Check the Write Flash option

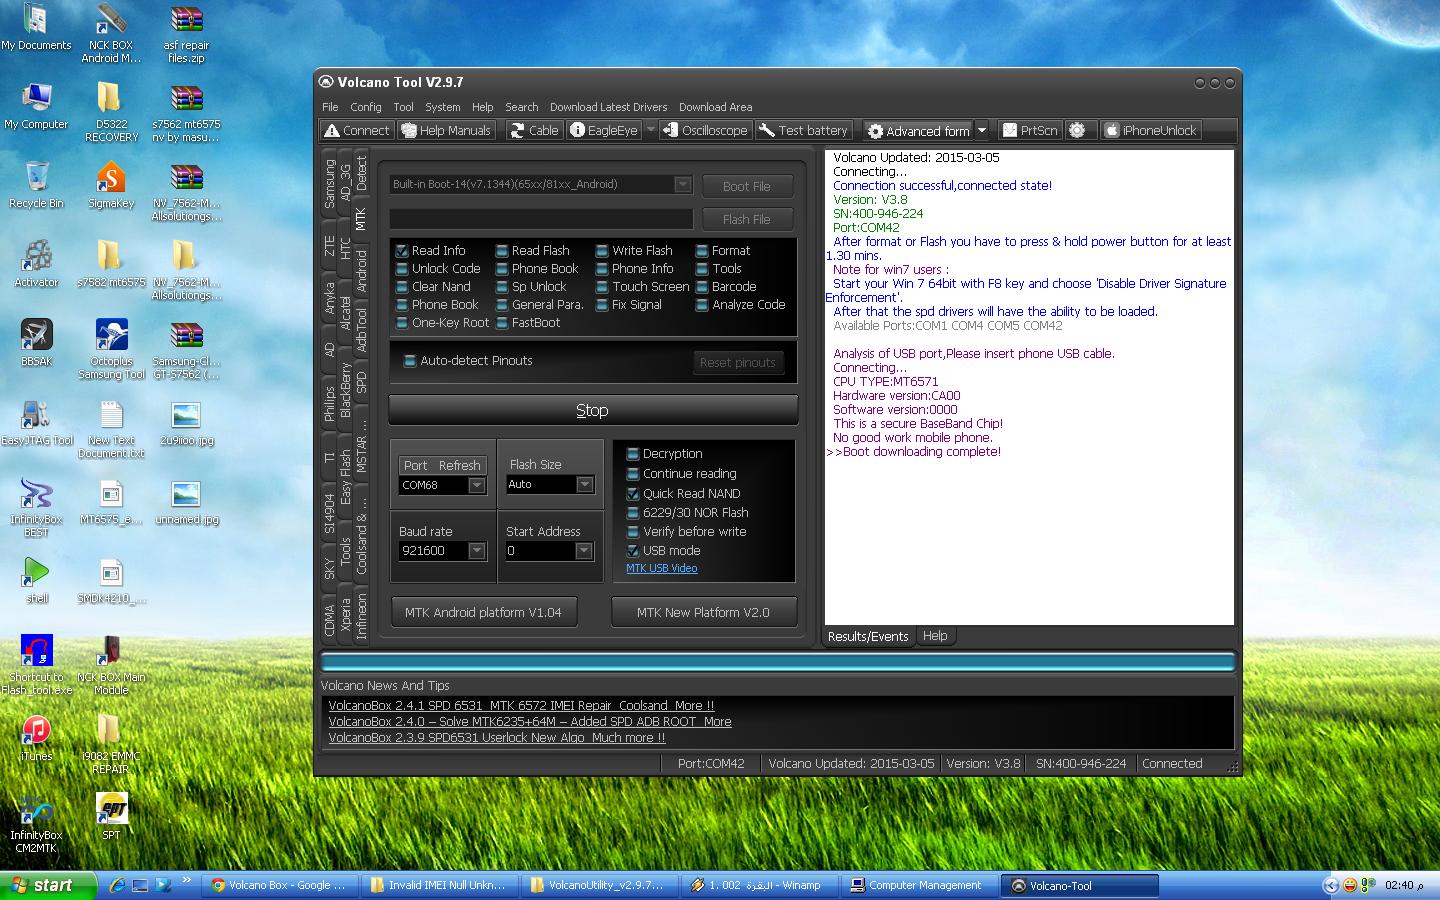602,251
